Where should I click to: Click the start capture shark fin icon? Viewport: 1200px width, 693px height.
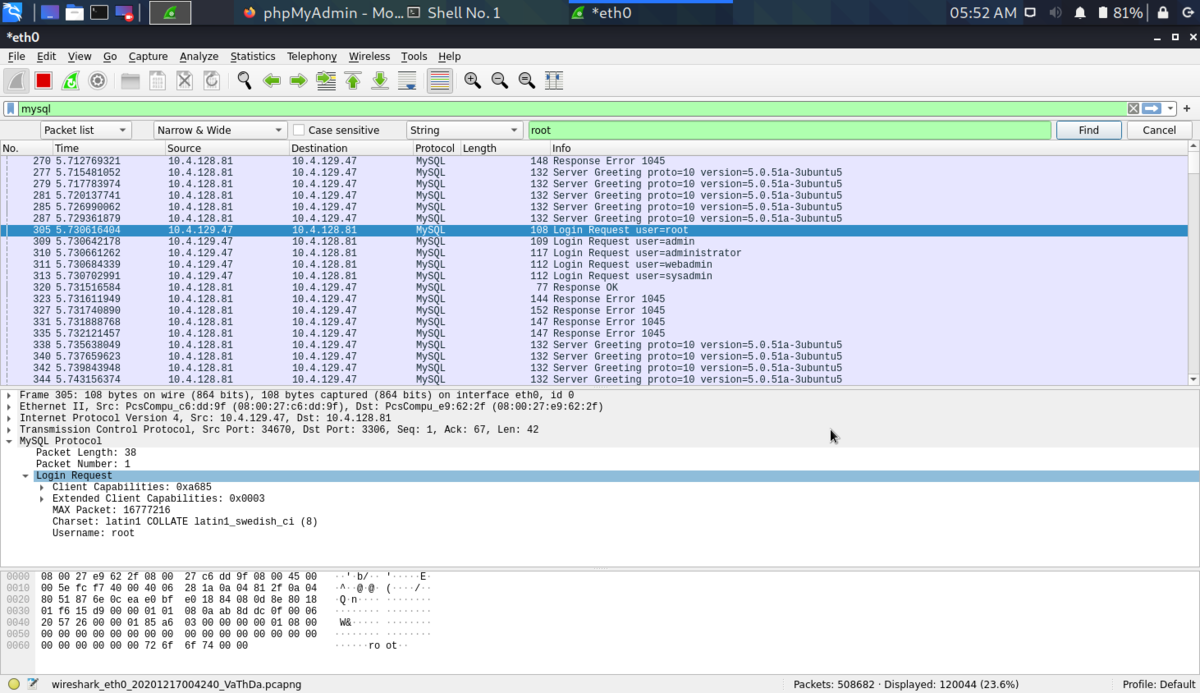coord(17,81)
